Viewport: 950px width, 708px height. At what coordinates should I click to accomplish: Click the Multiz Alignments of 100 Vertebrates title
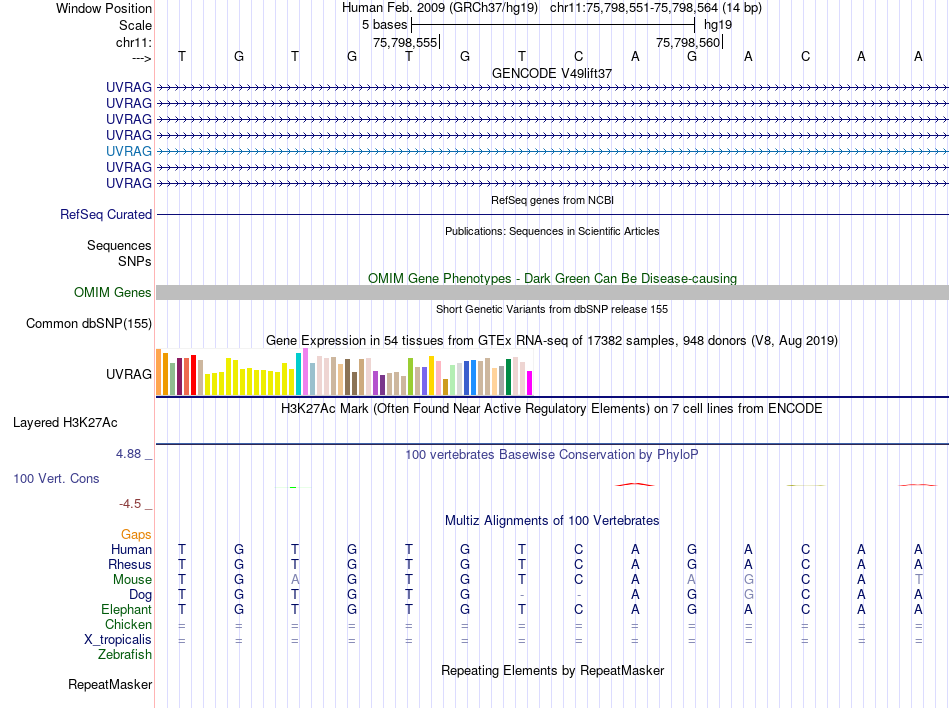click(x=552, y=520)
